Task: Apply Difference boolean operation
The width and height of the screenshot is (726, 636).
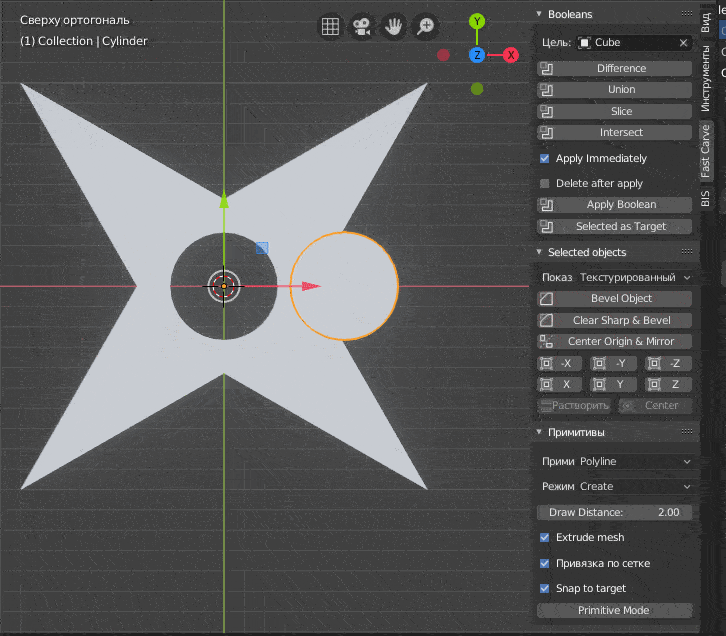Action: click(614, 69)
